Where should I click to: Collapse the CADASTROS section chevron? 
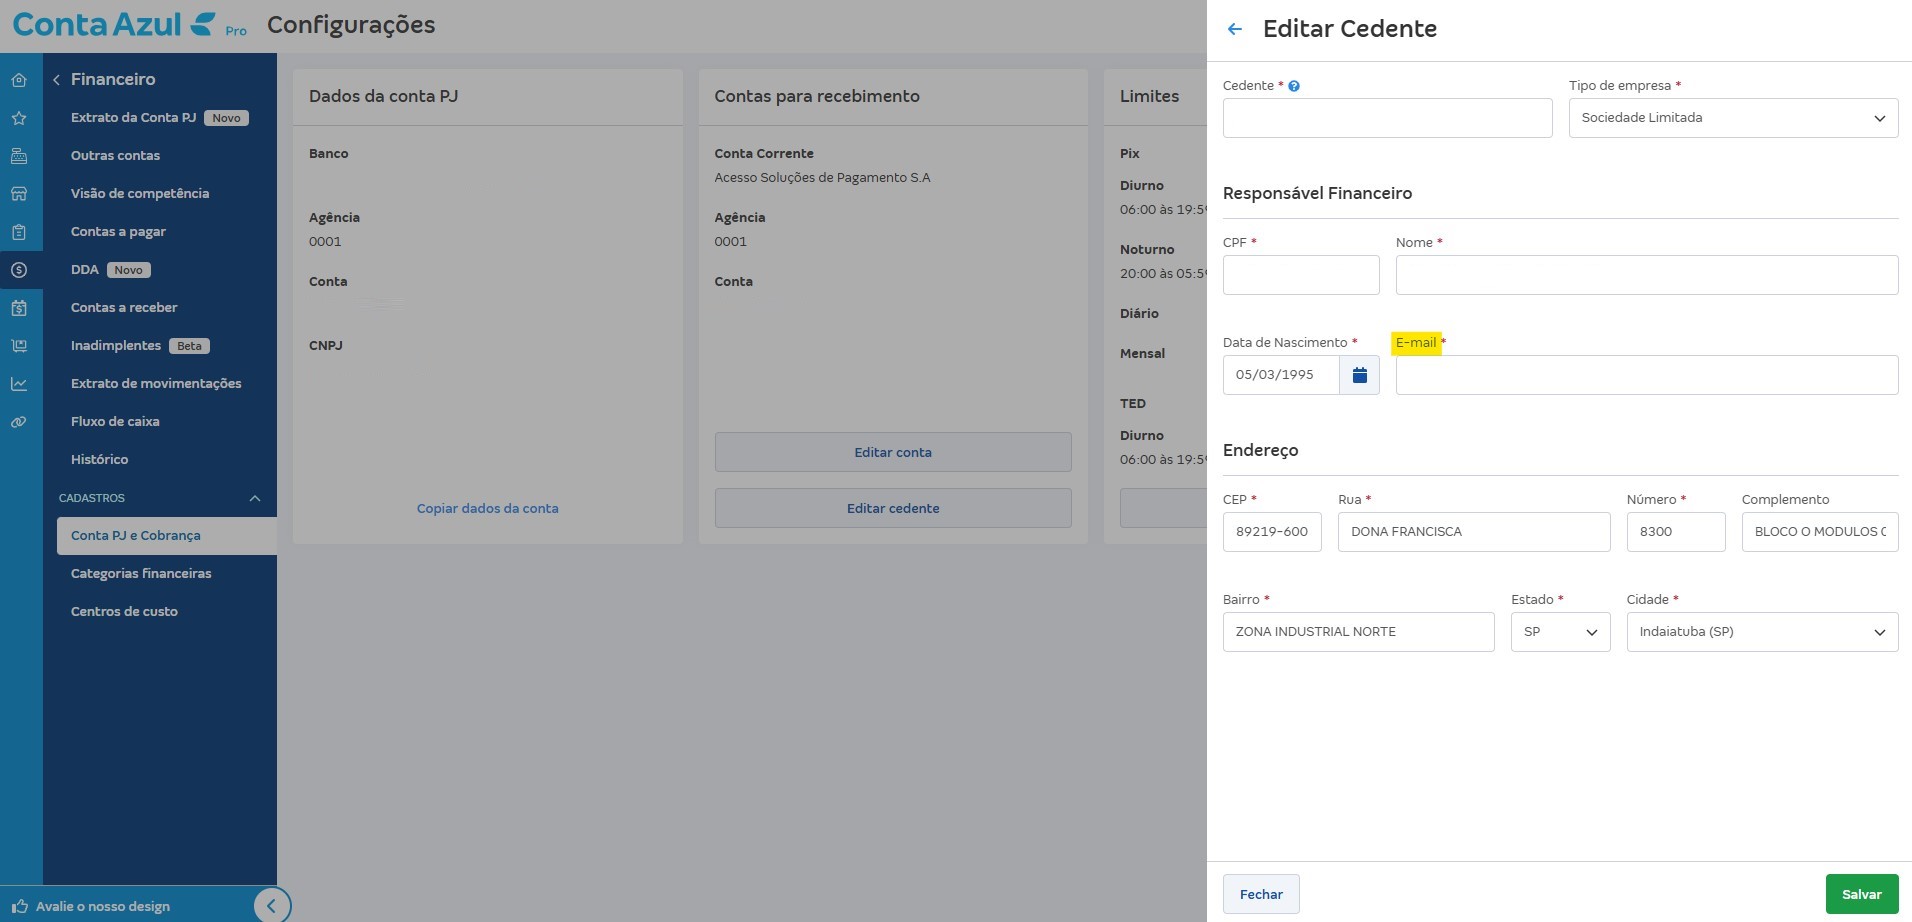pyautogui.click(x=255, y=498)
